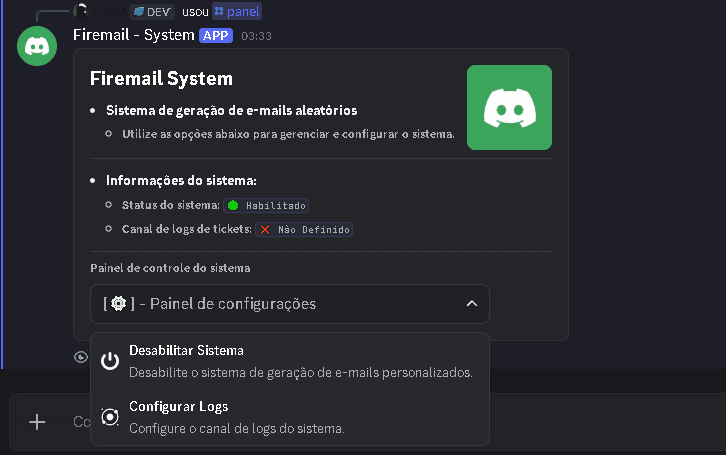Choose the Configurar Logs option
This screenshot has height=455, width=726.
click(290, 417)
